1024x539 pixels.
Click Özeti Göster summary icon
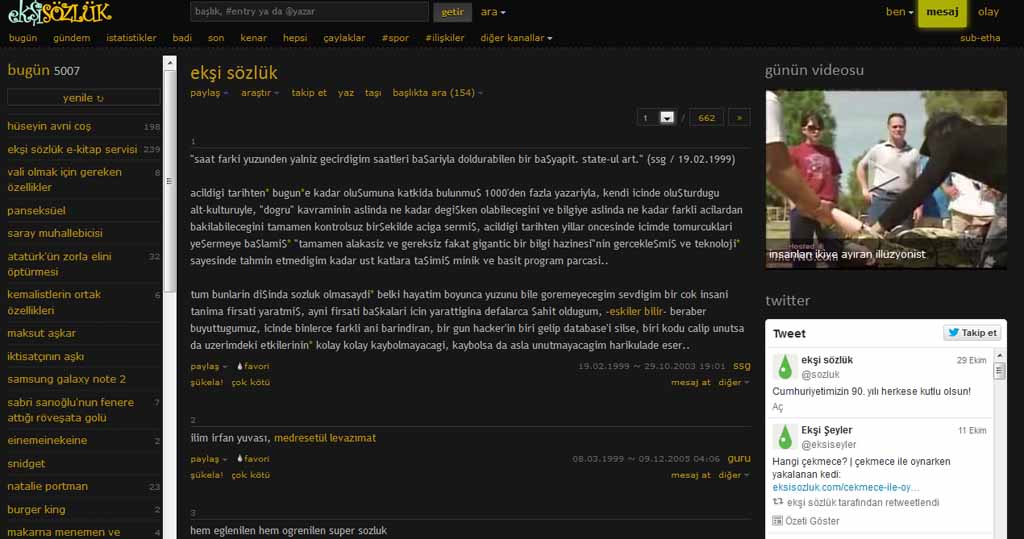point(777,521)
